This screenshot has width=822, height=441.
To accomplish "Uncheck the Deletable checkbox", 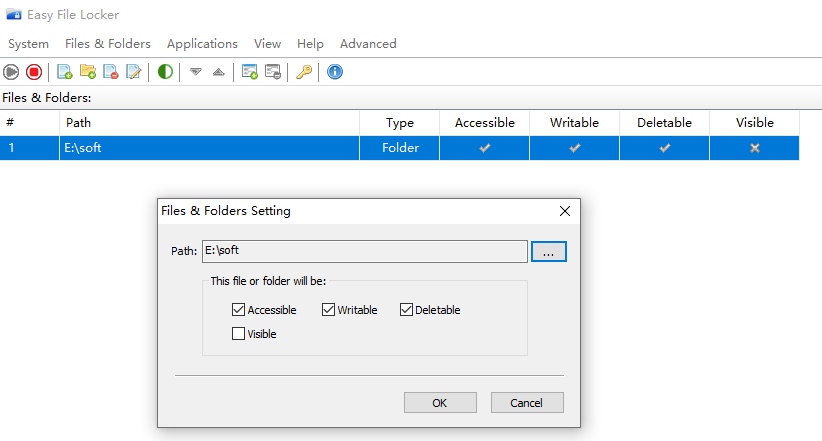I will coord(406,310).
